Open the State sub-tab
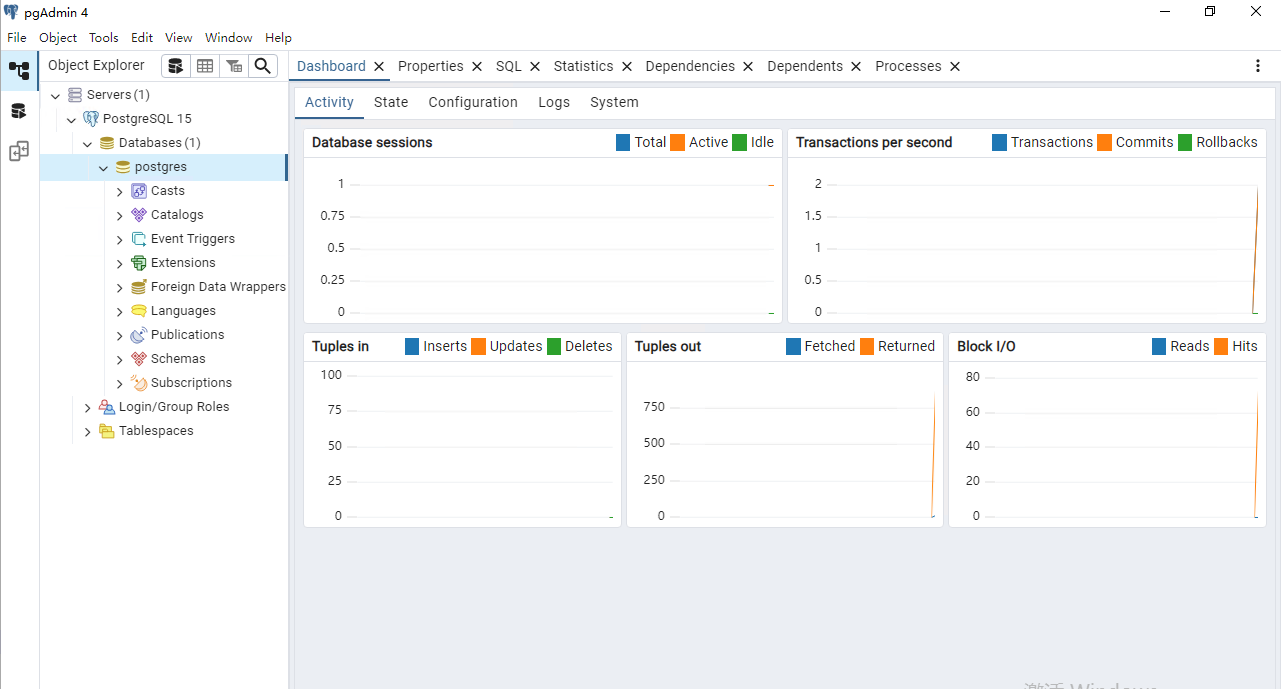Viewport: 1281px width, 689px height. 391,102
